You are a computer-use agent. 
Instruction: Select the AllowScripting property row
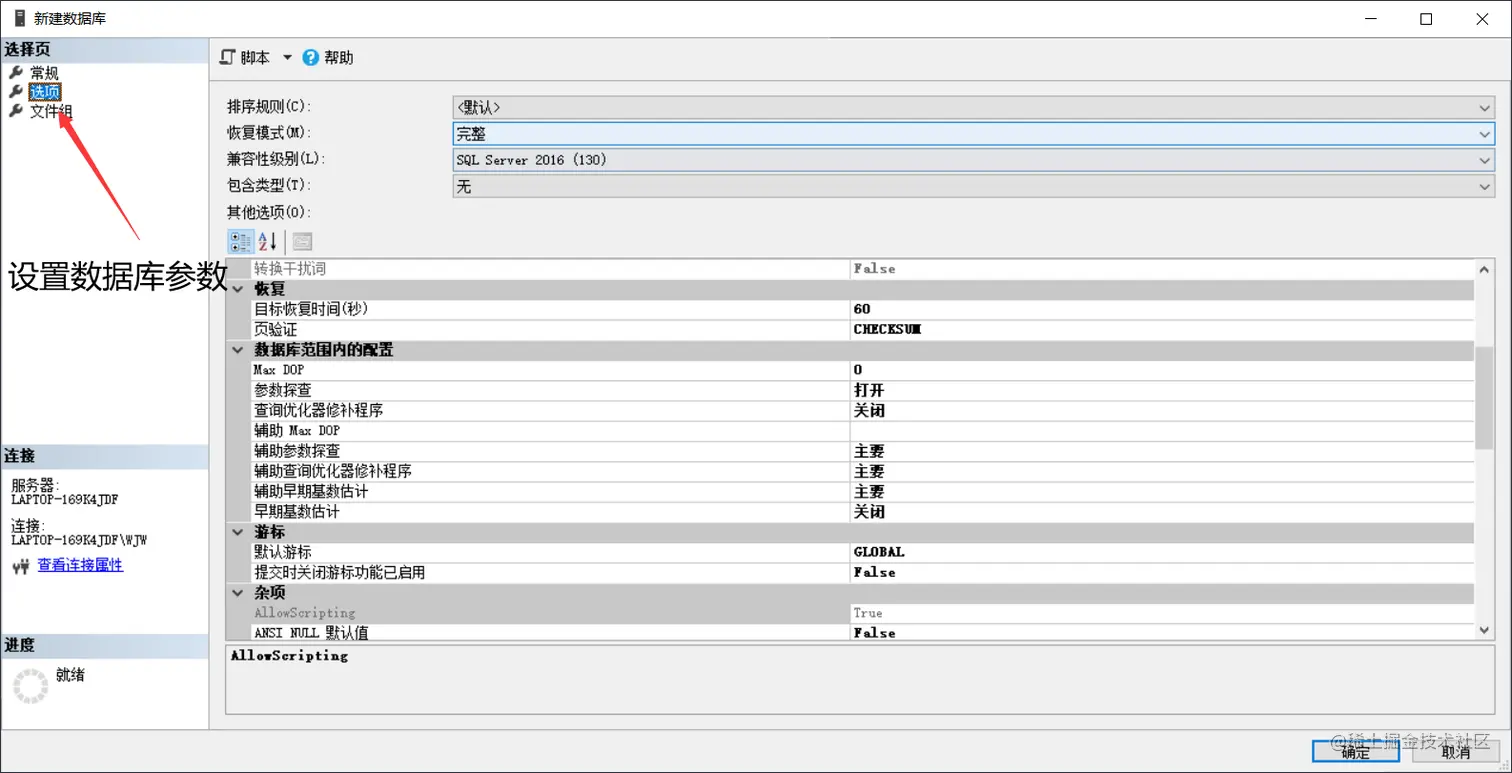click(x=861, y=613)
